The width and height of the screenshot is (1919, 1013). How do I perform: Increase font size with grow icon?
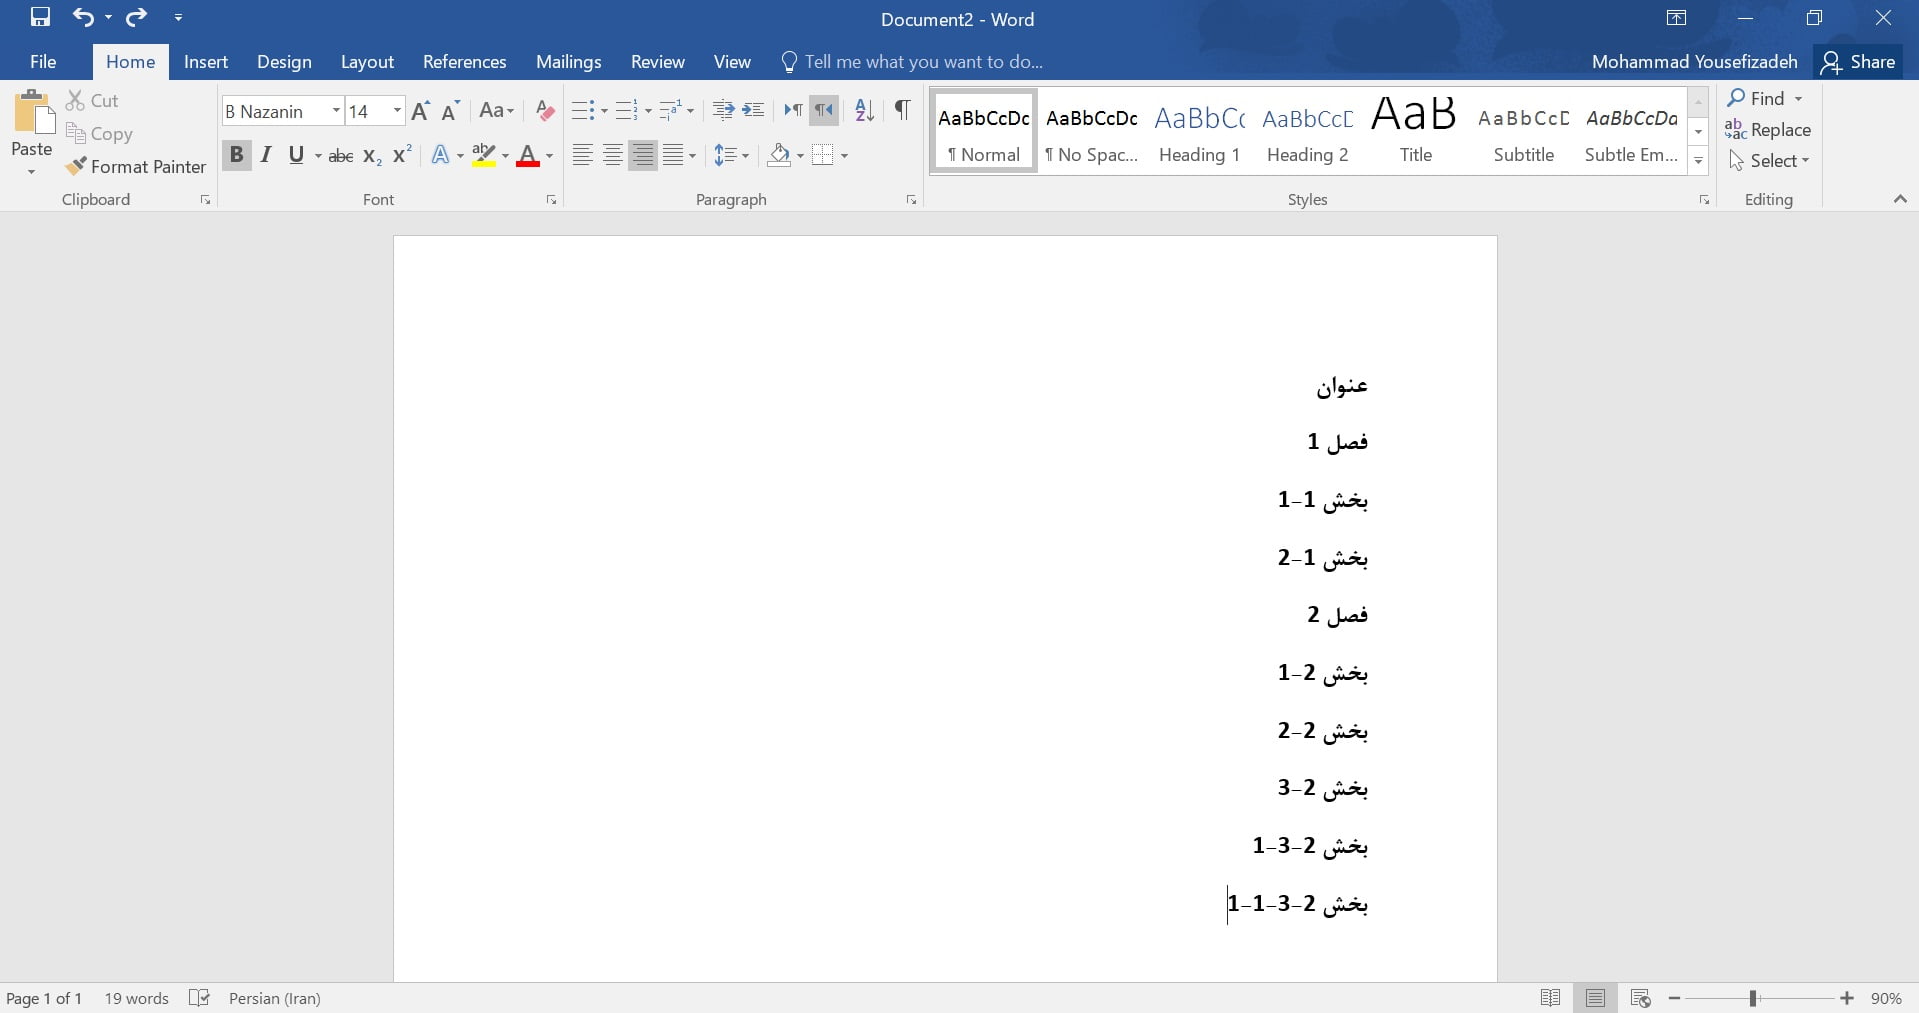(x=421, y=111)
